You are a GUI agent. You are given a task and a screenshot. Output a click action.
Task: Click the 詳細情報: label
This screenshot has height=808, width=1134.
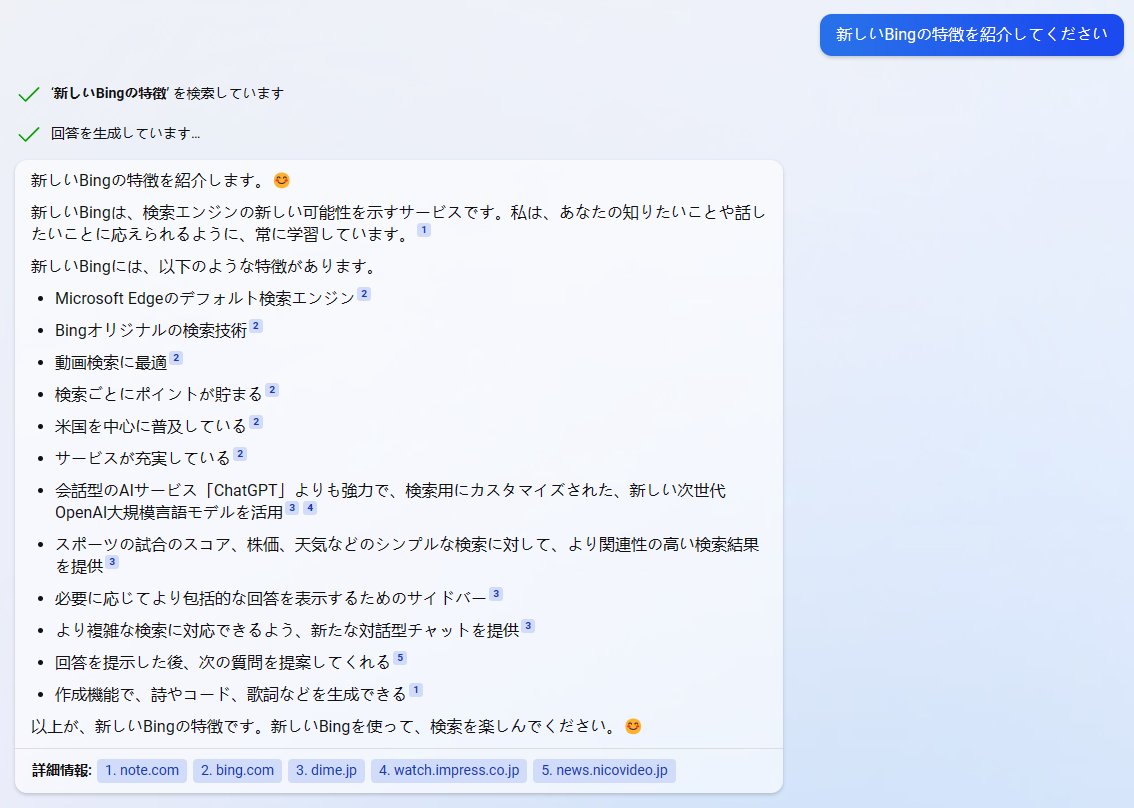coord(61,770)
